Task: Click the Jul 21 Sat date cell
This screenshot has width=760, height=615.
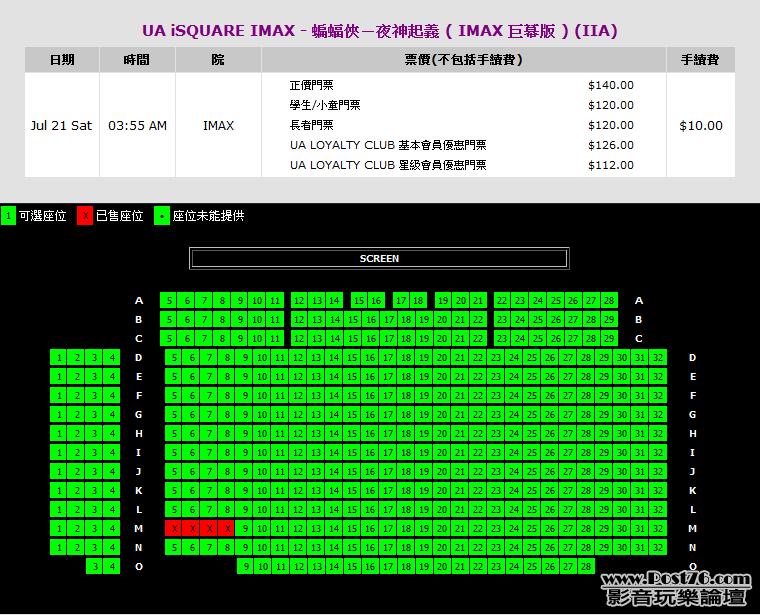Action: [x=62, y=126]
